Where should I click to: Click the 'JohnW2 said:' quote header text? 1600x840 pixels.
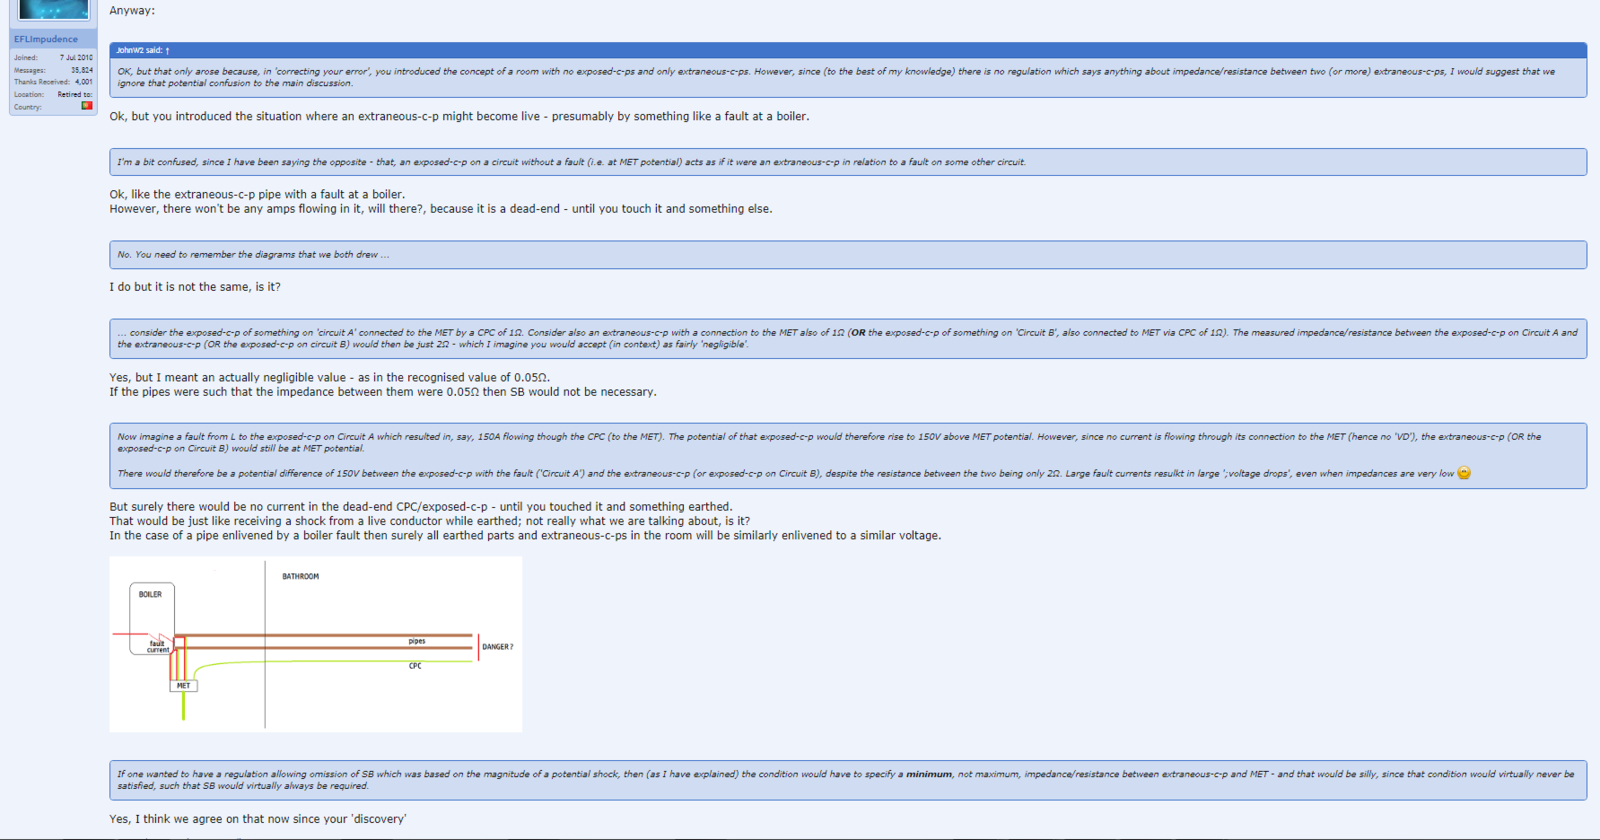pyautogui.click(x=139, y=50)
